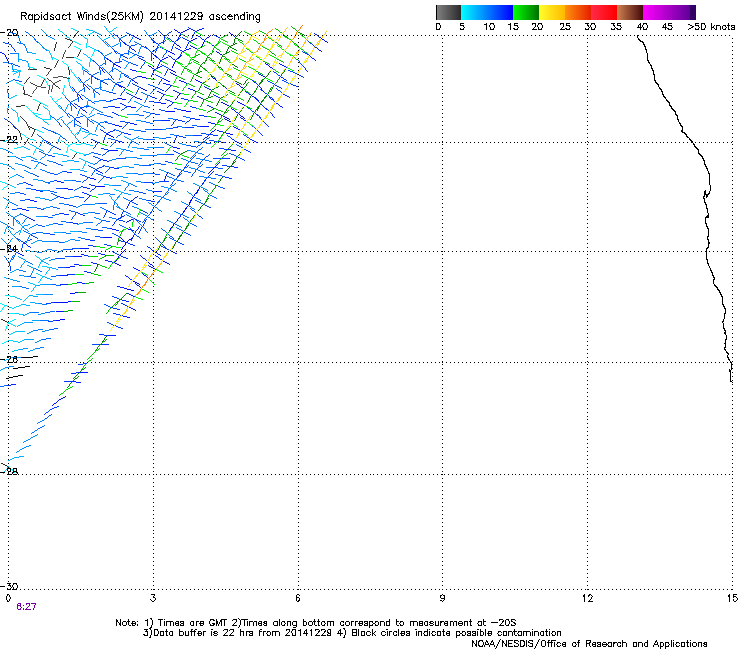Click the longitude label '6'
Screen dimensions: 740x650
tap(298, 598)
